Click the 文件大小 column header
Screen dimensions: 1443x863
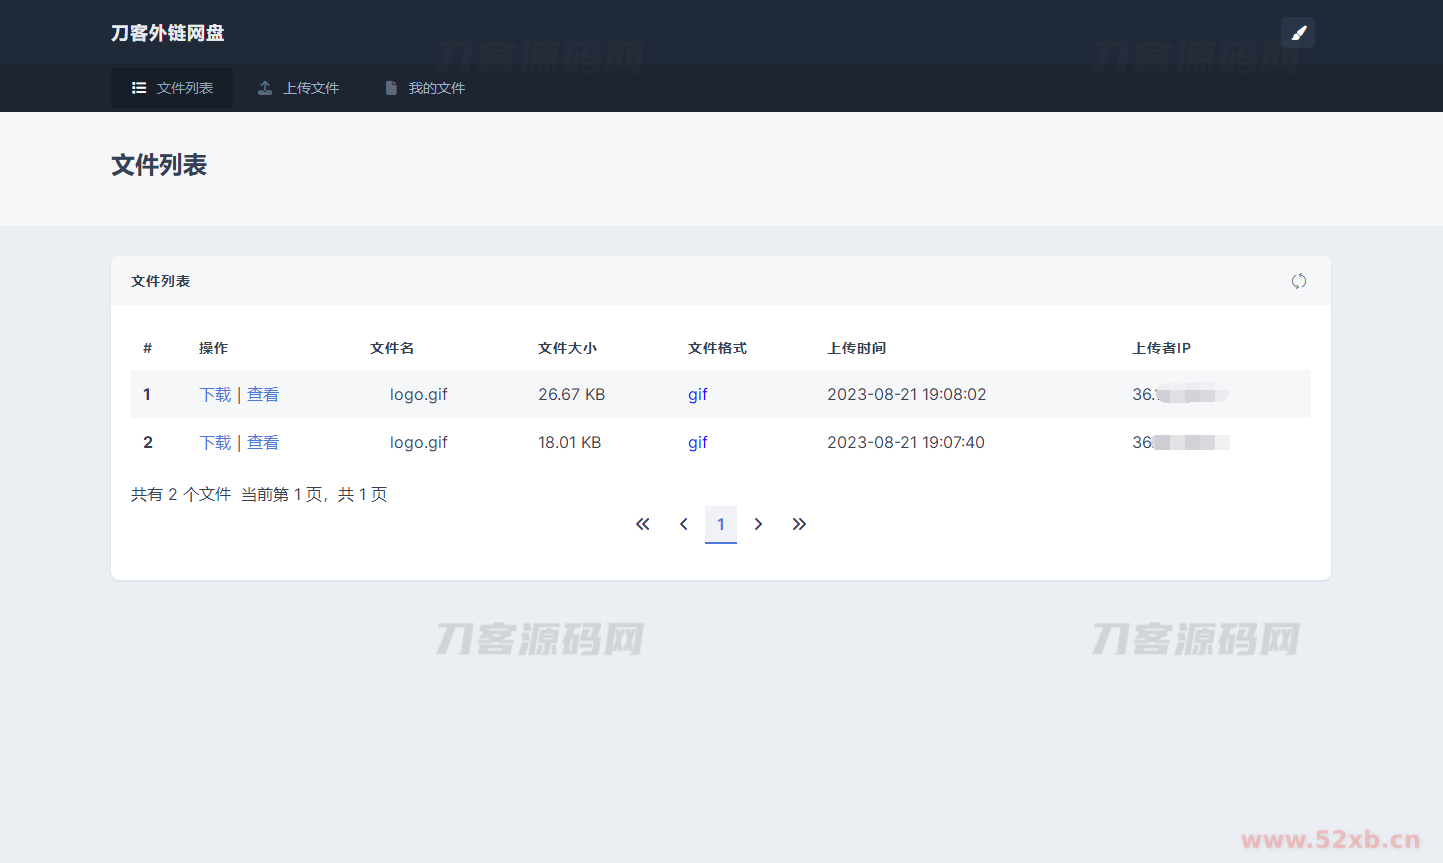pos(567,348)
